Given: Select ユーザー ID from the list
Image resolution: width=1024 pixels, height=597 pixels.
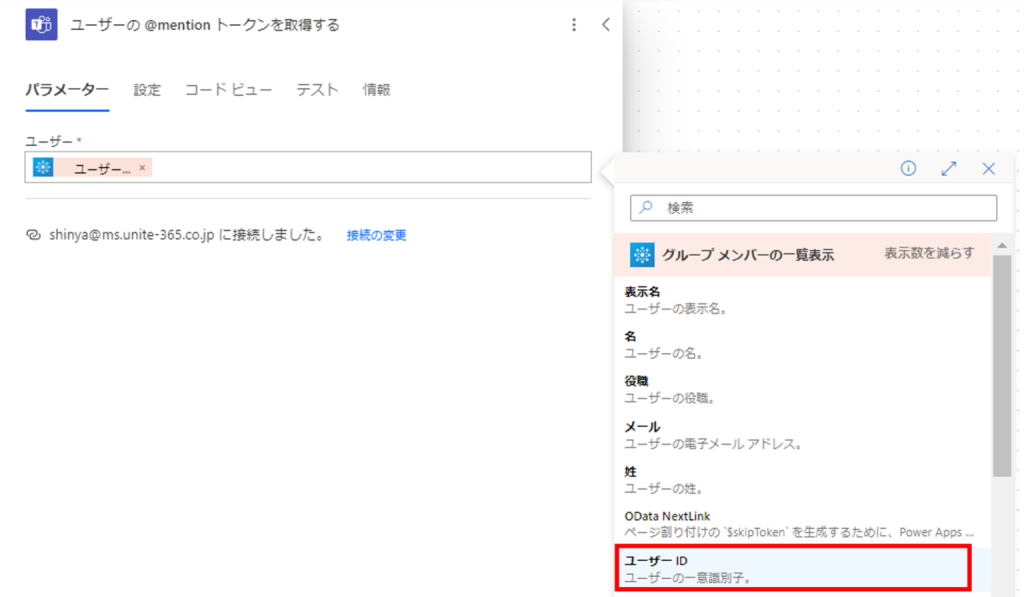Looking at the screenshot, I should click(x=793, y=568).
